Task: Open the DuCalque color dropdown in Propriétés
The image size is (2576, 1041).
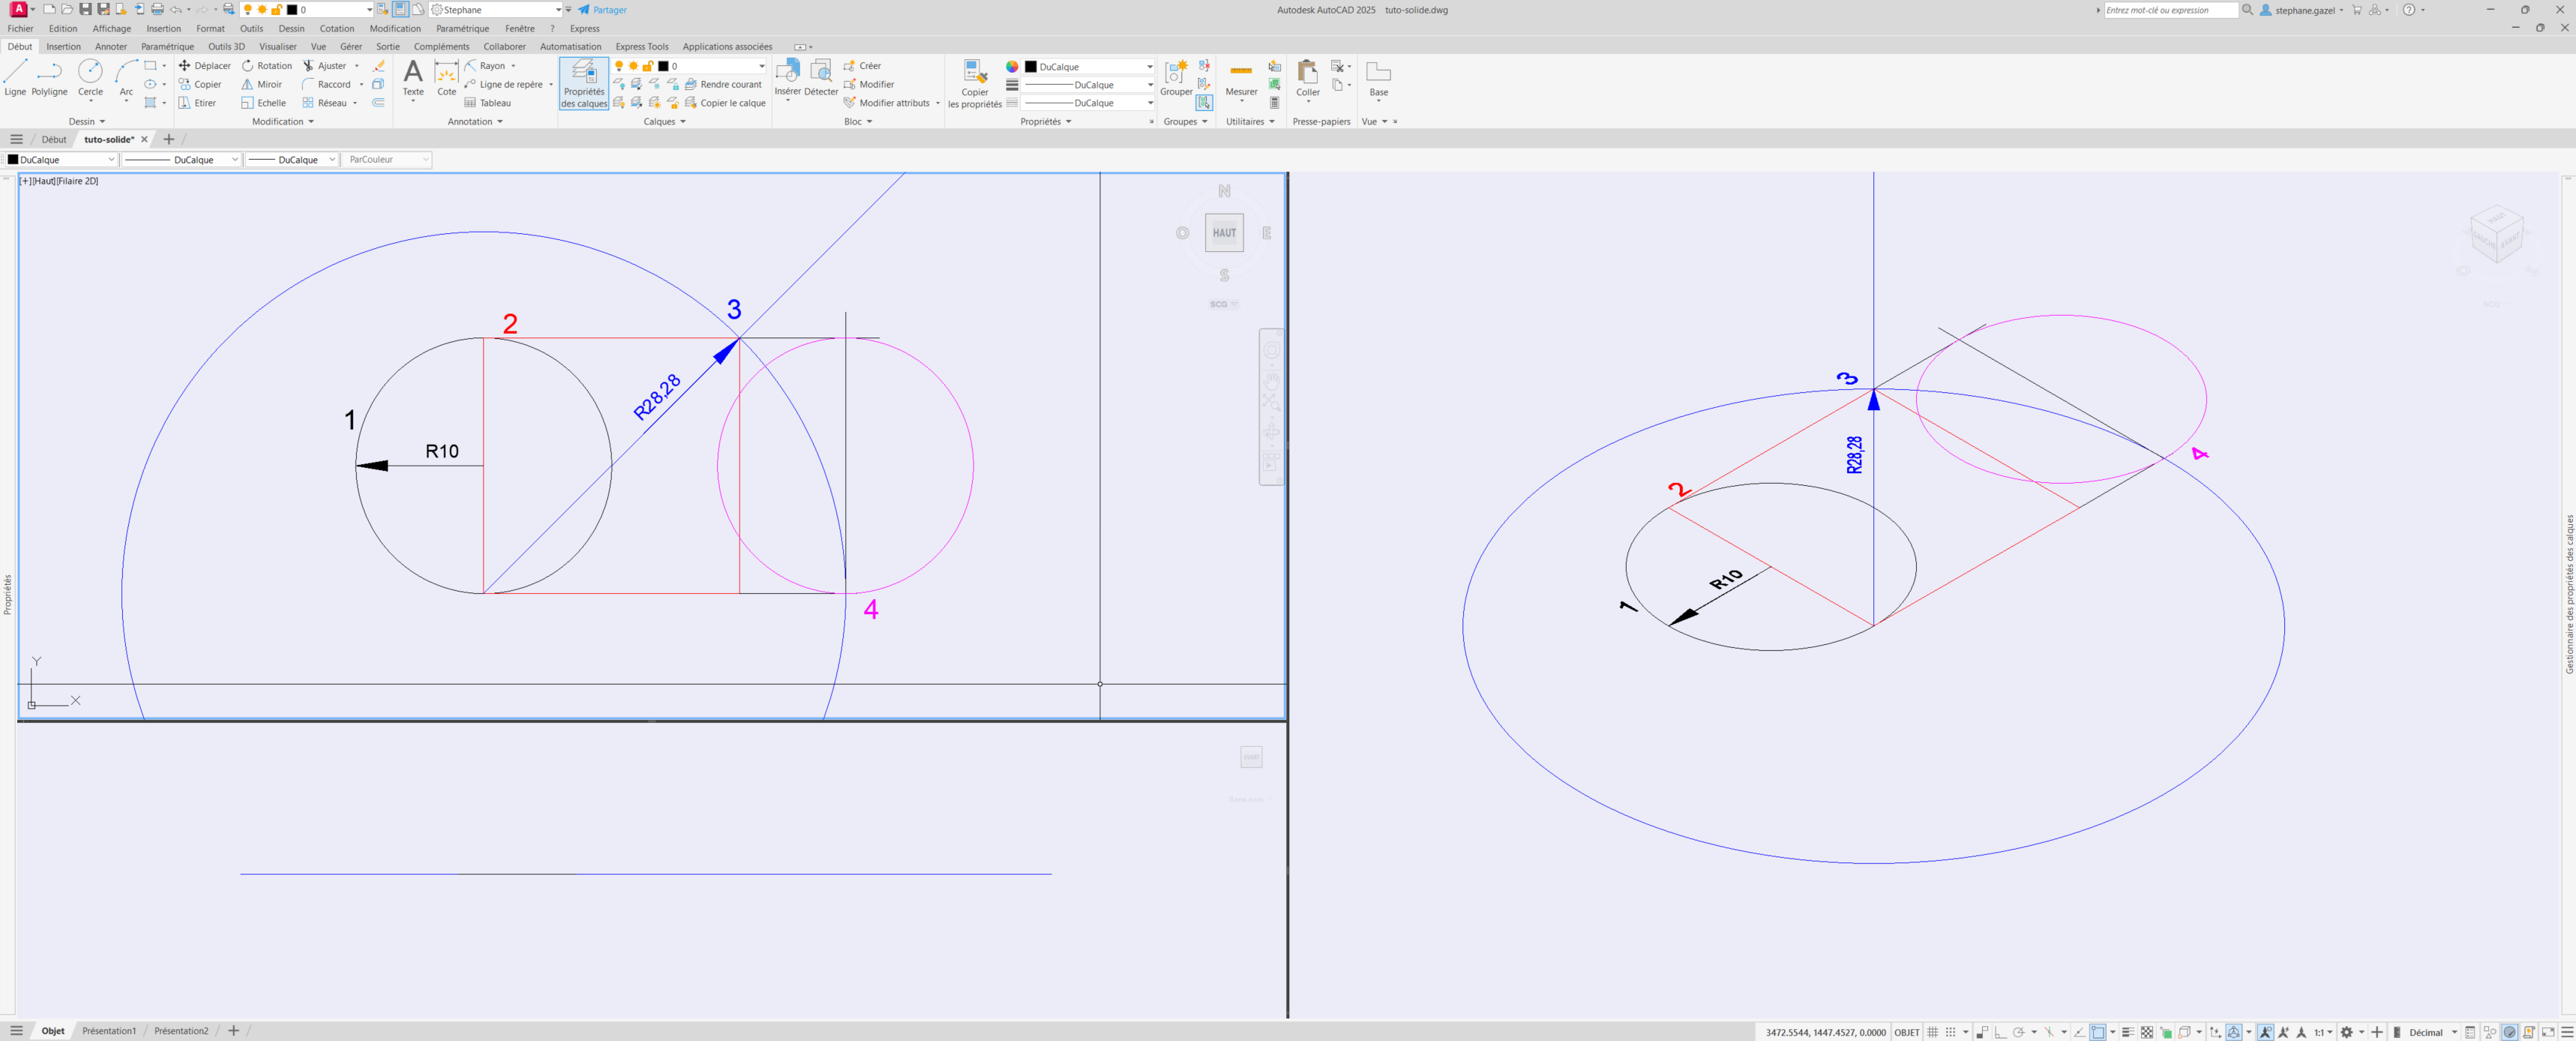Action: pos(1090,67)
